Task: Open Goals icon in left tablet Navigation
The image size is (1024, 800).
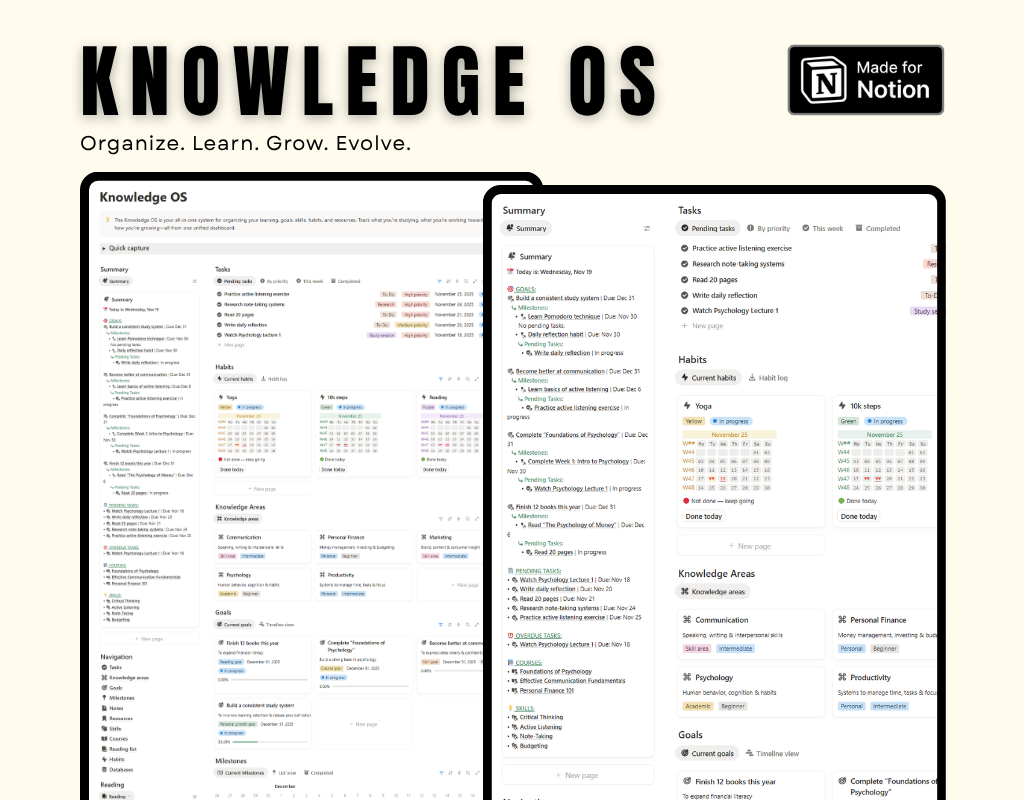Action: tap(104, 688)
